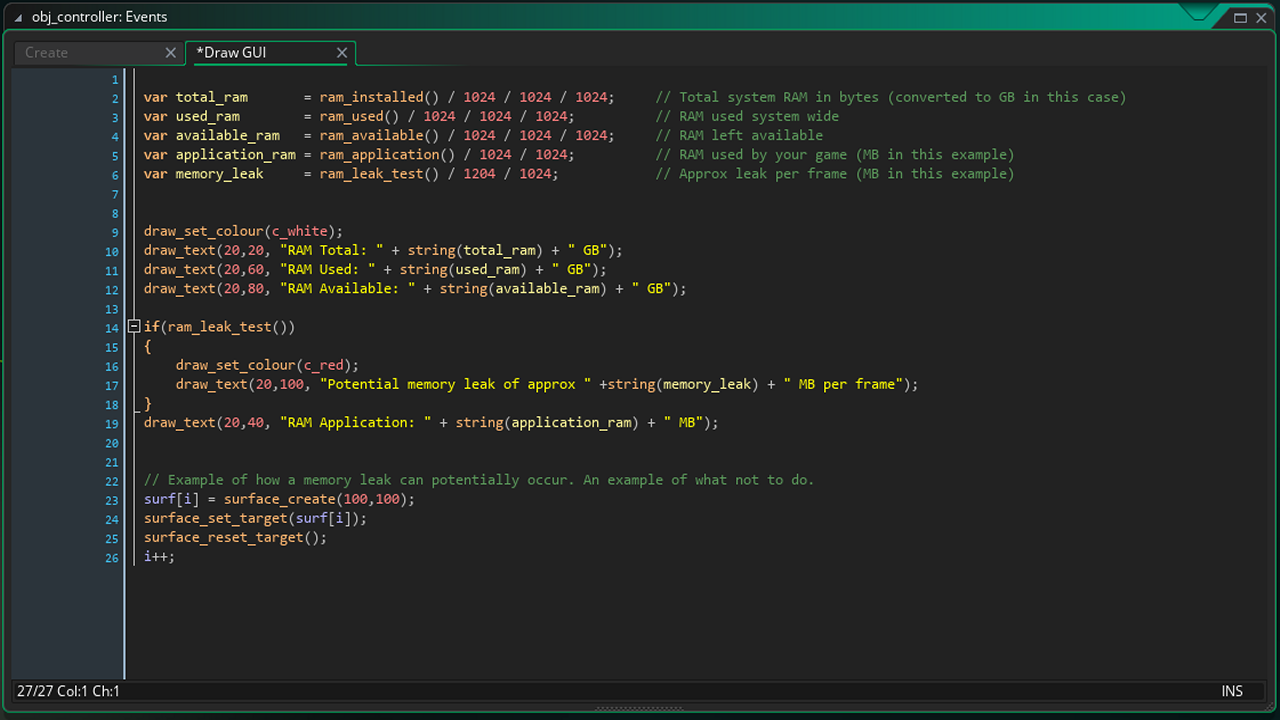Toggle the INS insert mode indicator
The height and width of the screenshot is (720, 1280).
click(x=1231, y=691)
